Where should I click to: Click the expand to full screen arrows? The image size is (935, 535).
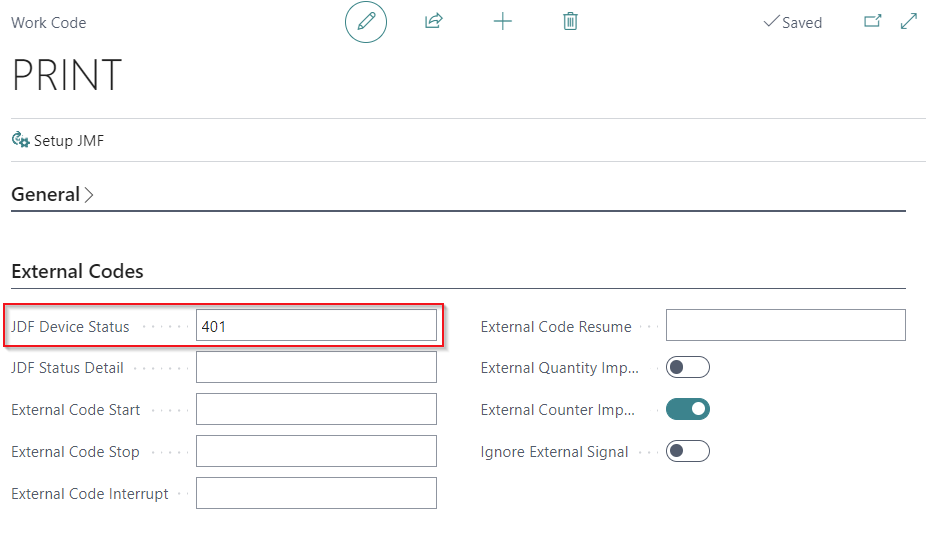[909, 21]
